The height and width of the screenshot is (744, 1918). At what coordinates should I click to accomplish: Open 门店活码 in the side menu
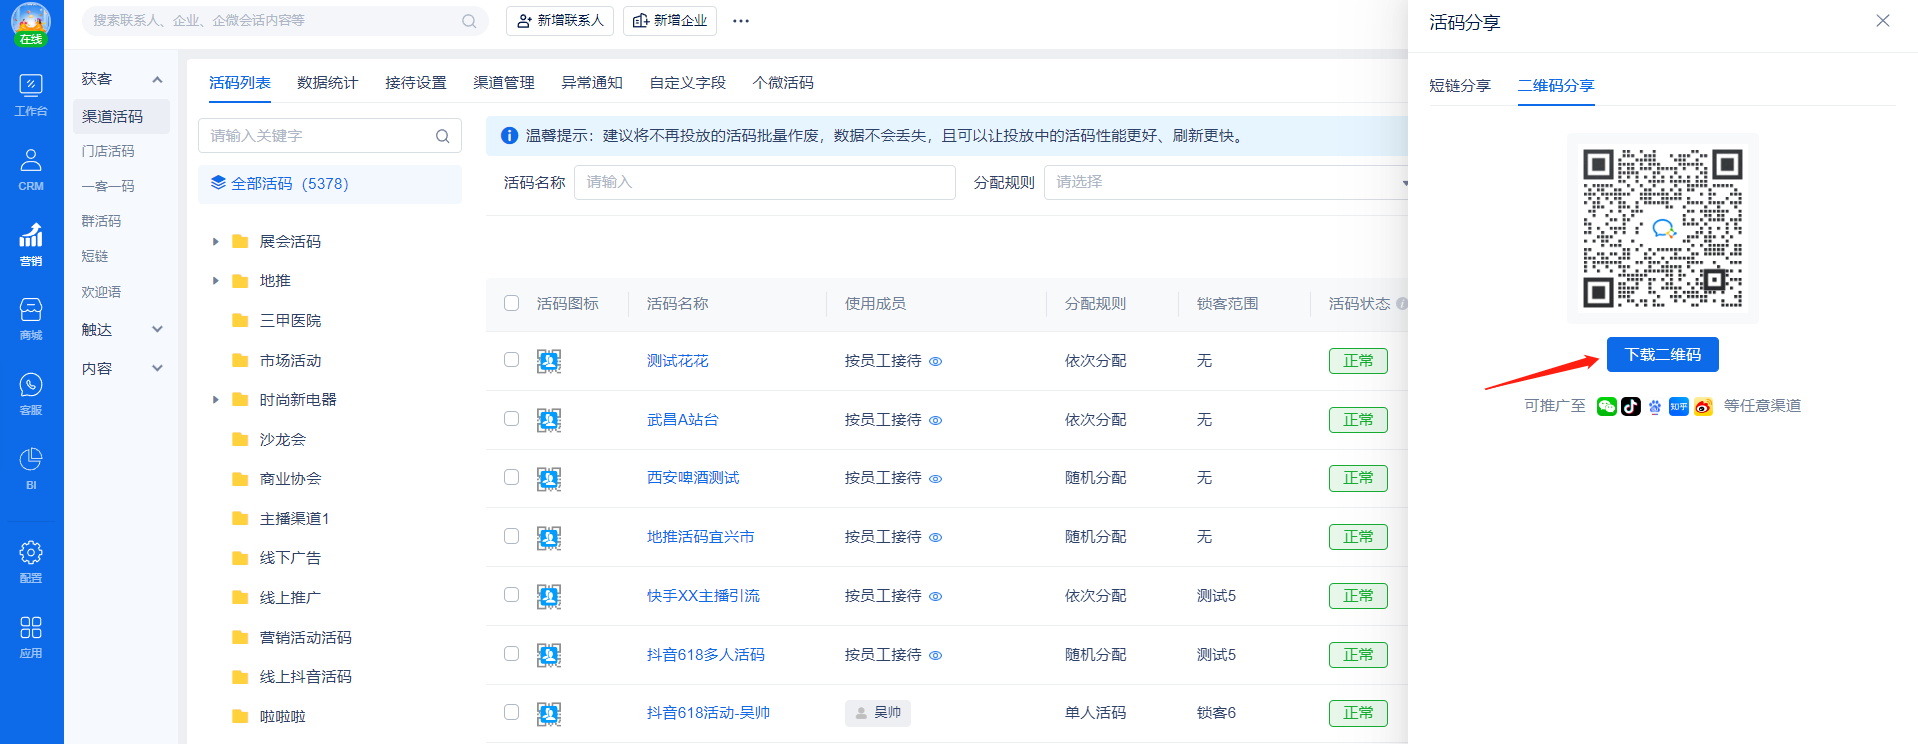coord(108,151)
